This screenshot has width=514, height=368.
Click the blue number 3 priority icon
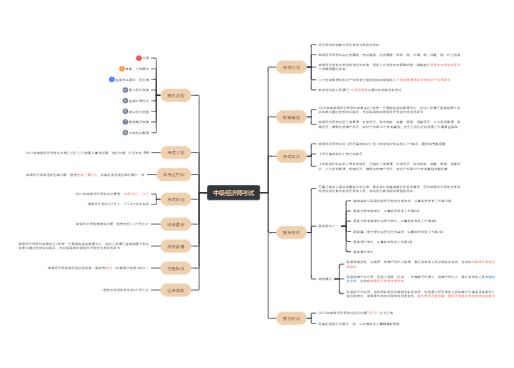[112, 79]
